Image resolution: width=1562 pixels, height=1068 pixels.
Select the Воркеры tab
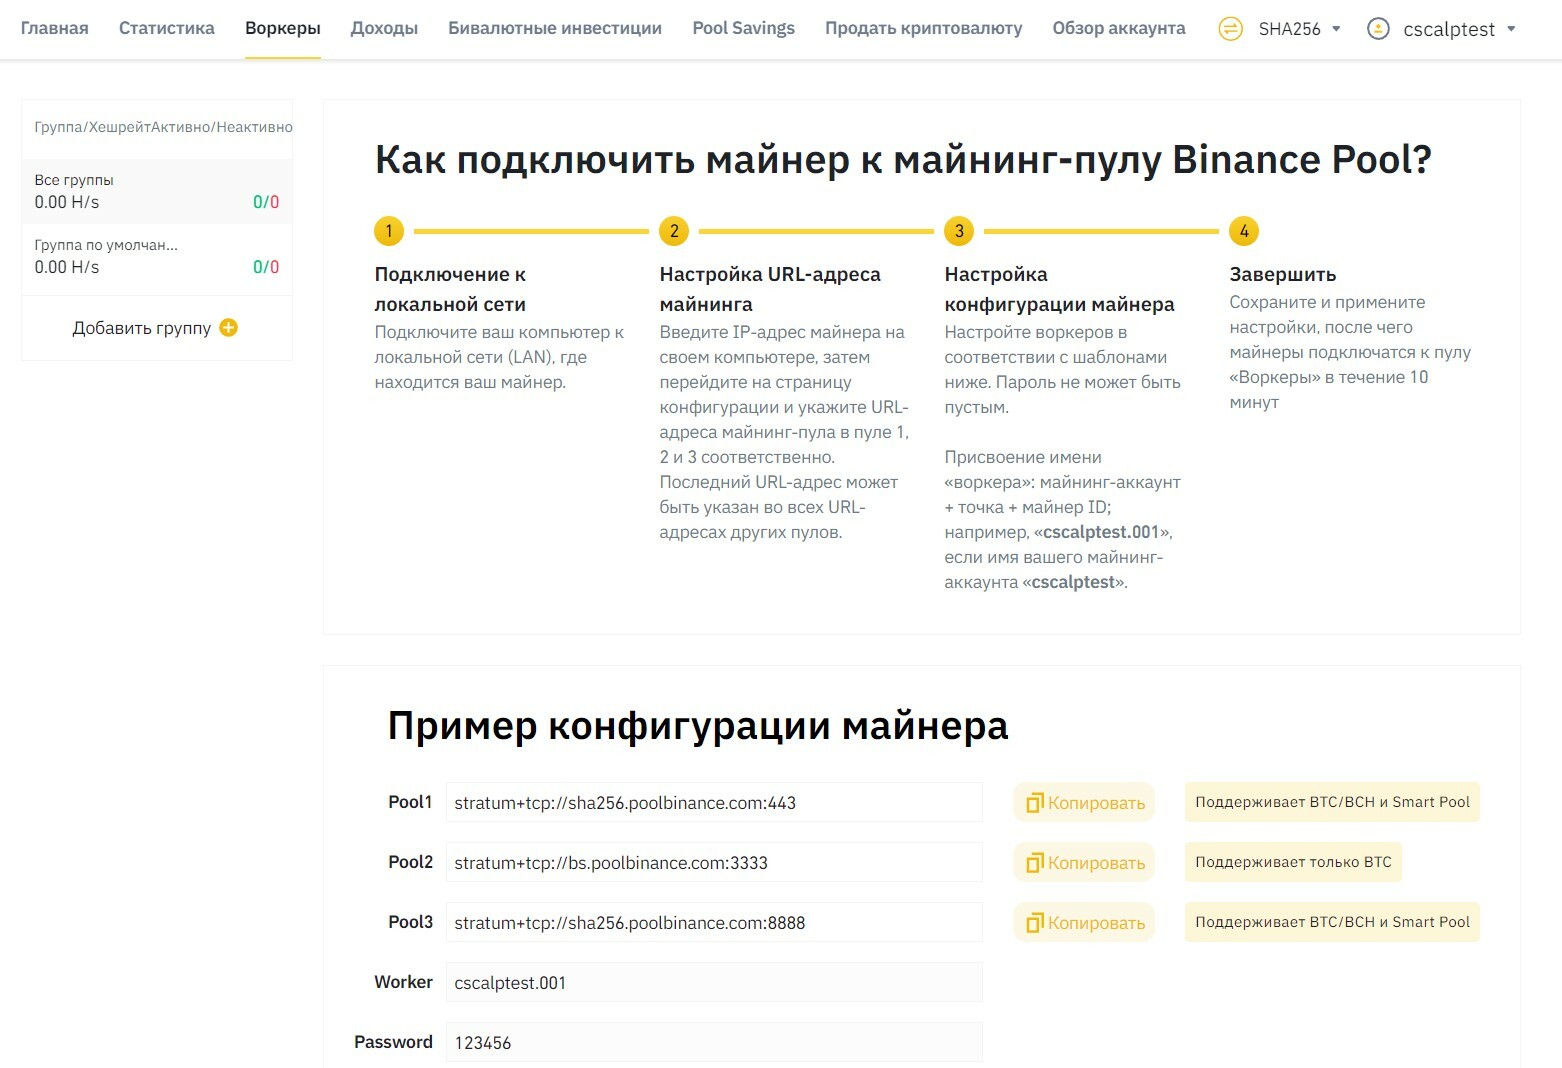283,29
